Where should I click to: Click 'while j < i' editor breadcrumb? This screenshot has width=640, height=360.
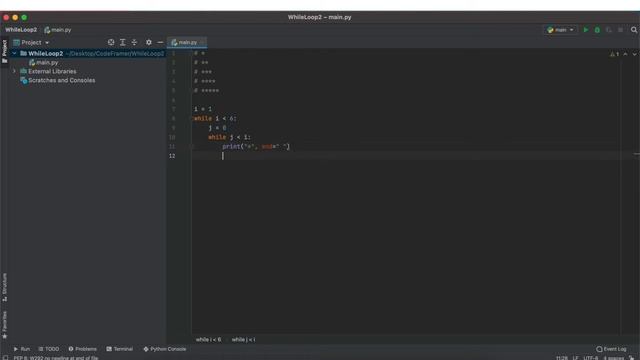coord(243,340)
